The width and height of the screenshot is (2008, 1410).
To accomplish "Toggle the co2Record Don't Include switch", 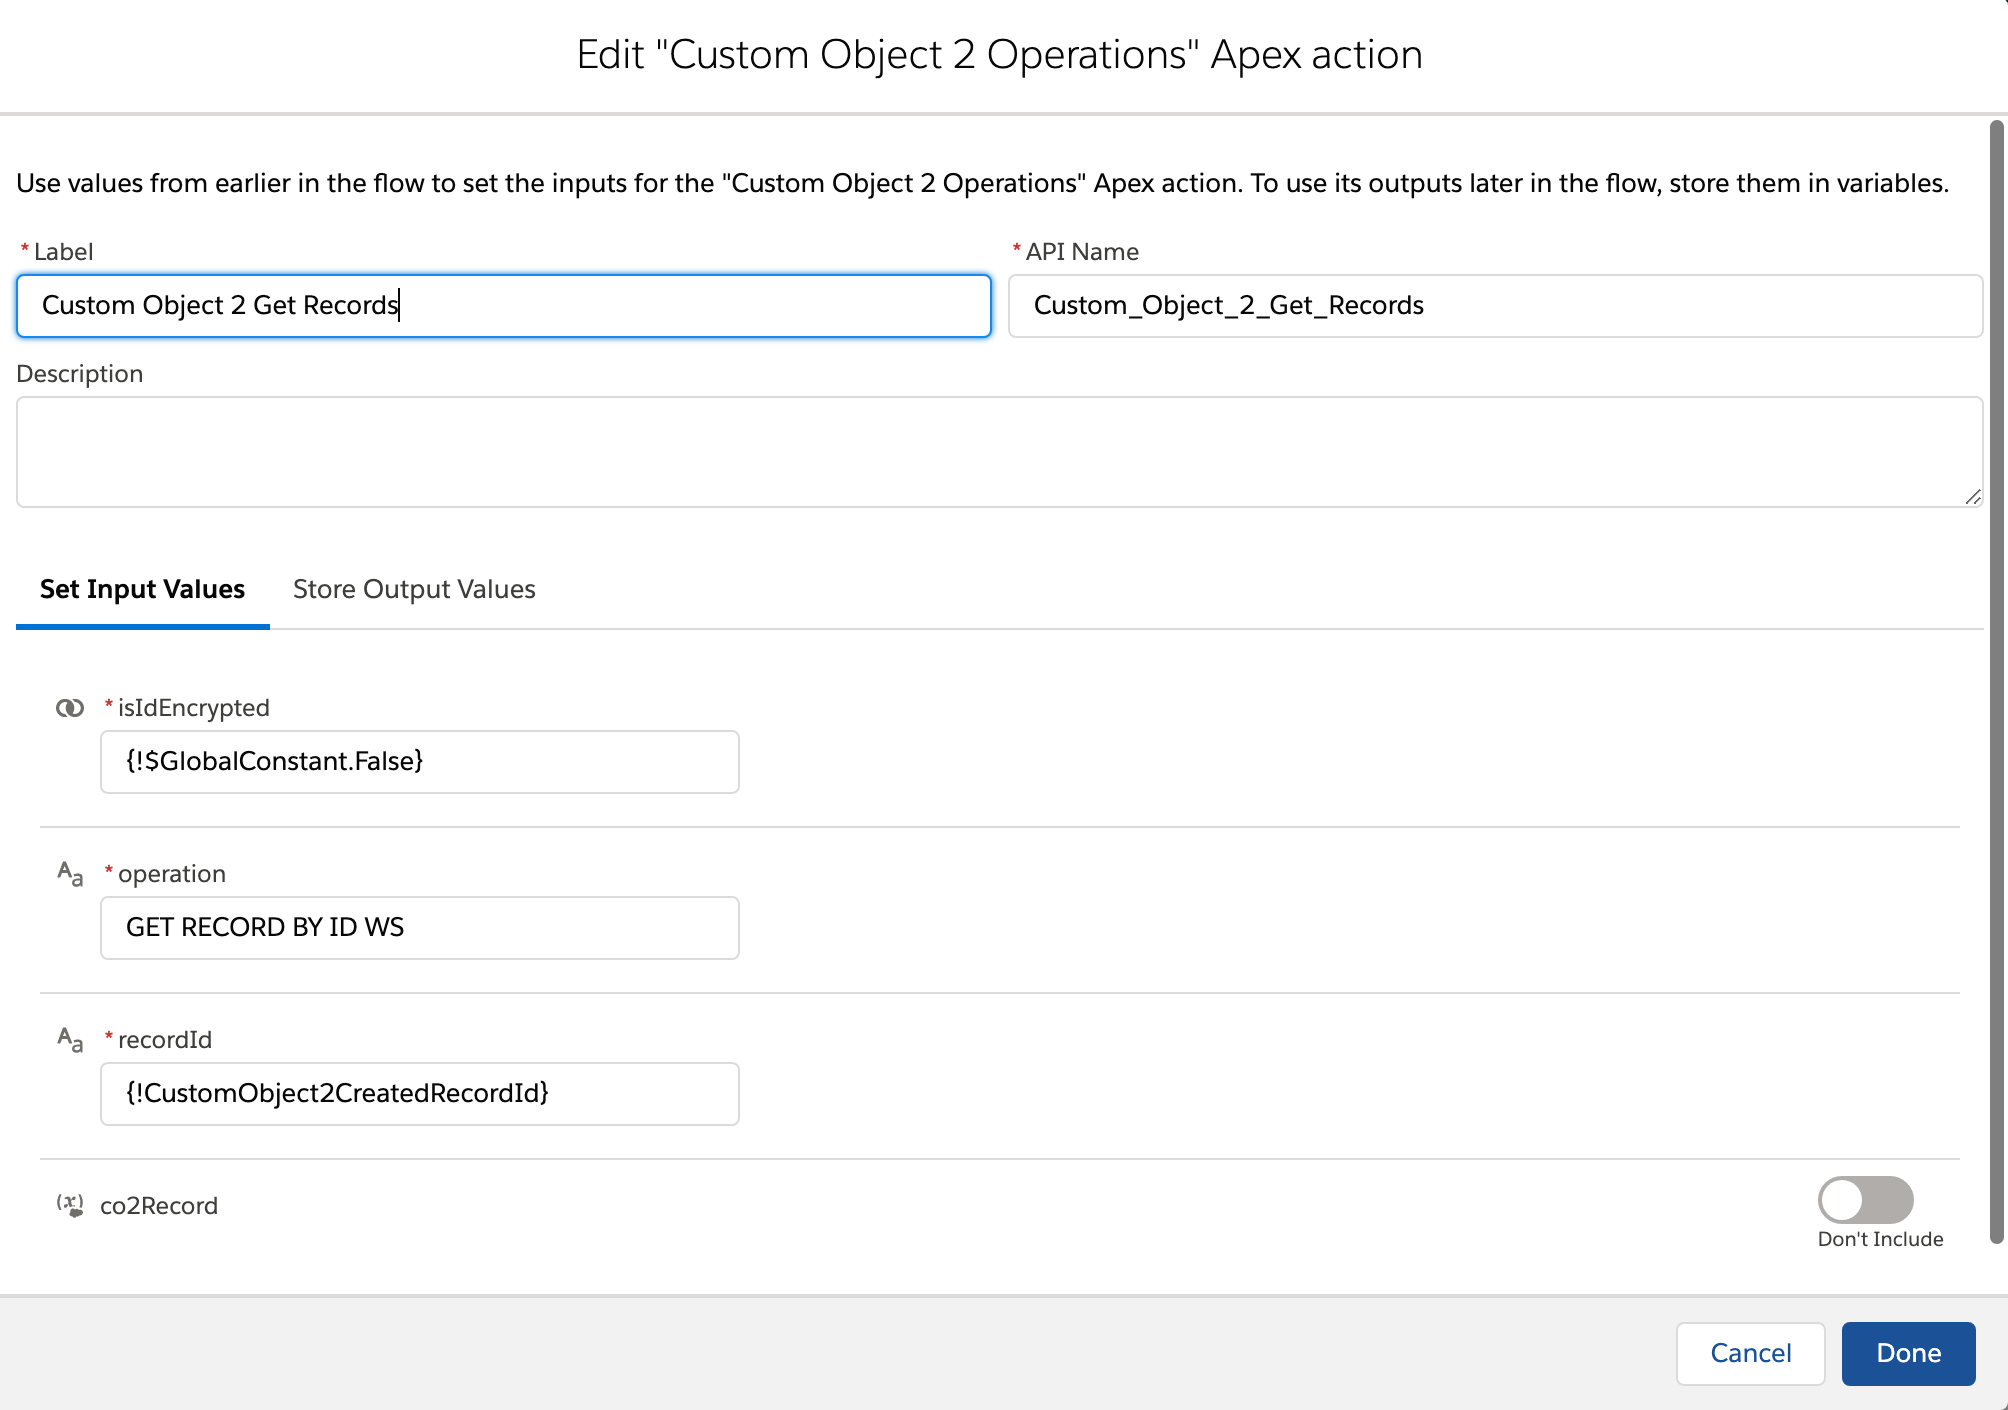I will click(x=1865, y=1200).
